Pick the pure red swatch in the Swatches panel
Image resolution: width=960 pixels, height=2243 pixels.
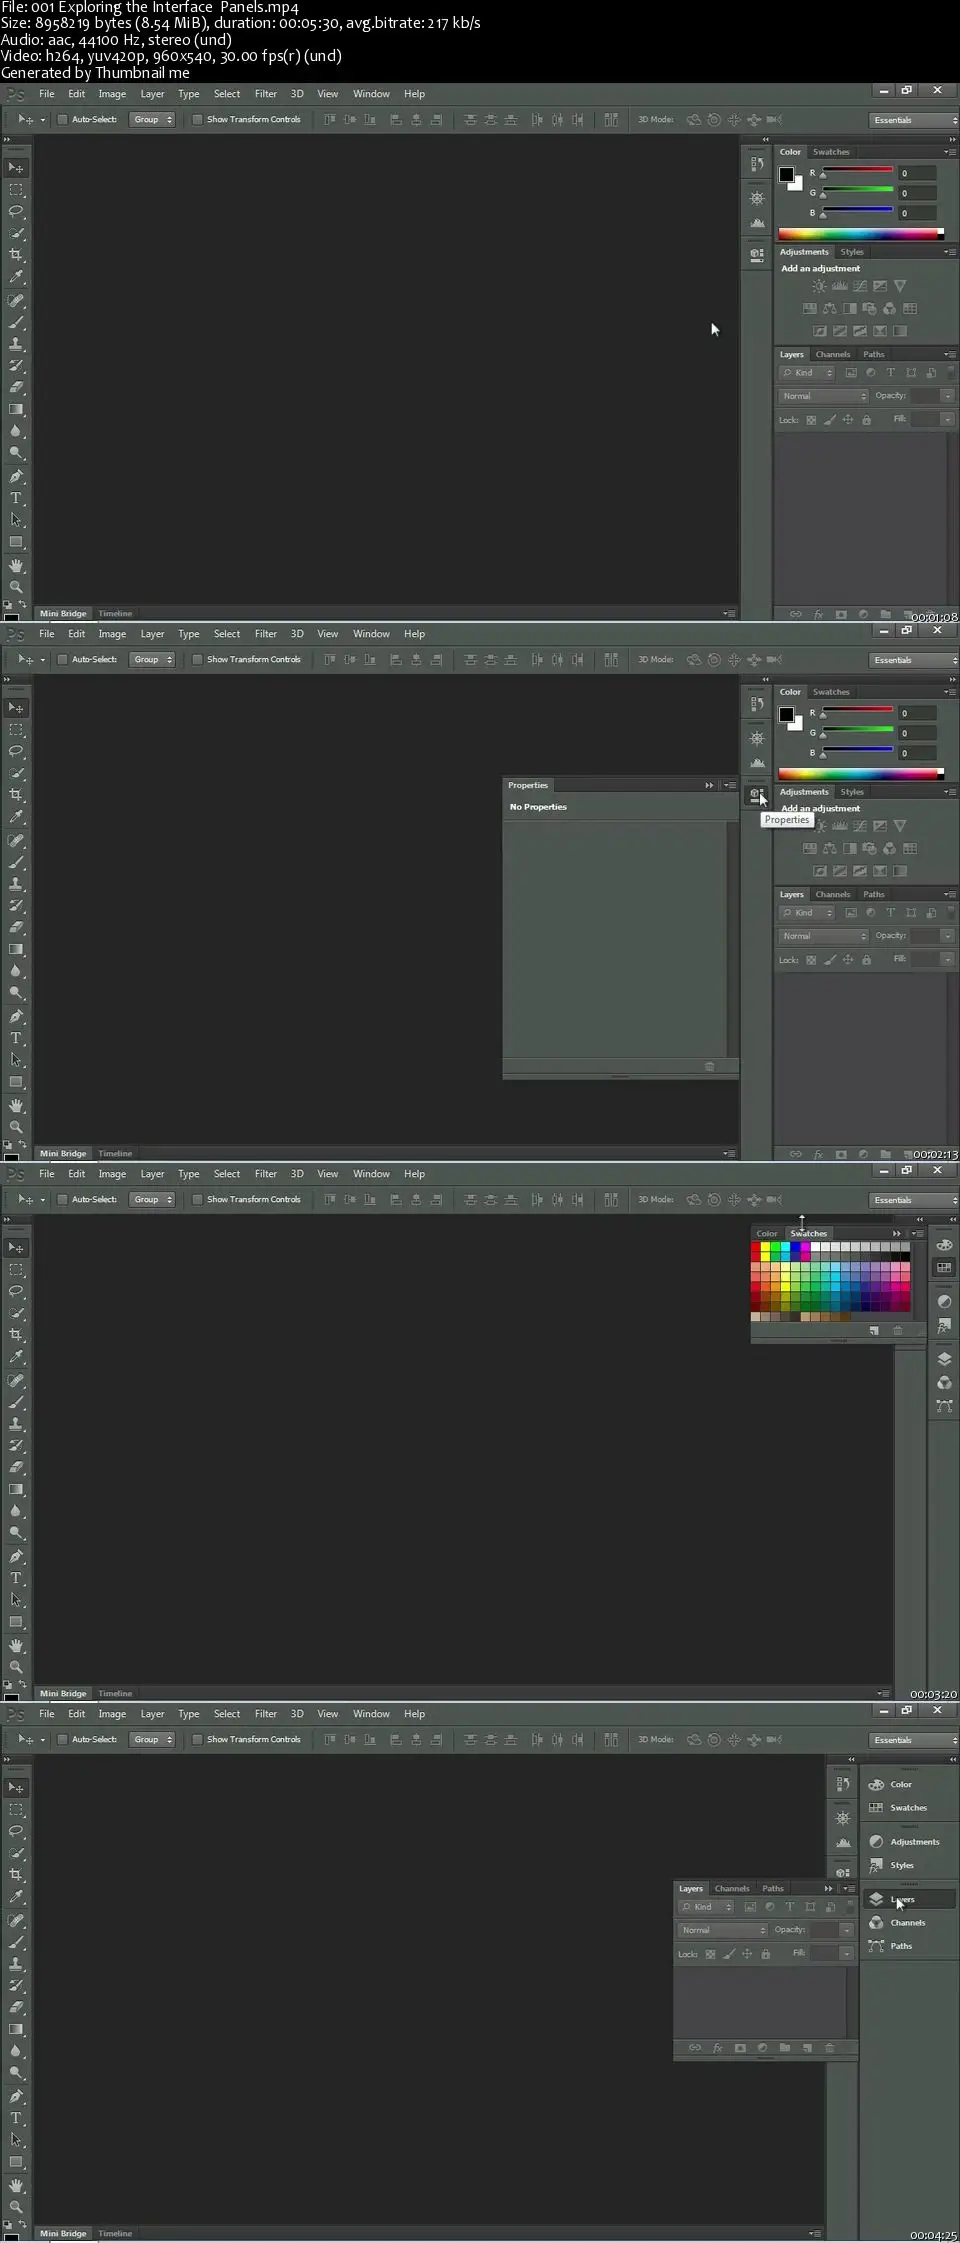tap(756, 1247)
